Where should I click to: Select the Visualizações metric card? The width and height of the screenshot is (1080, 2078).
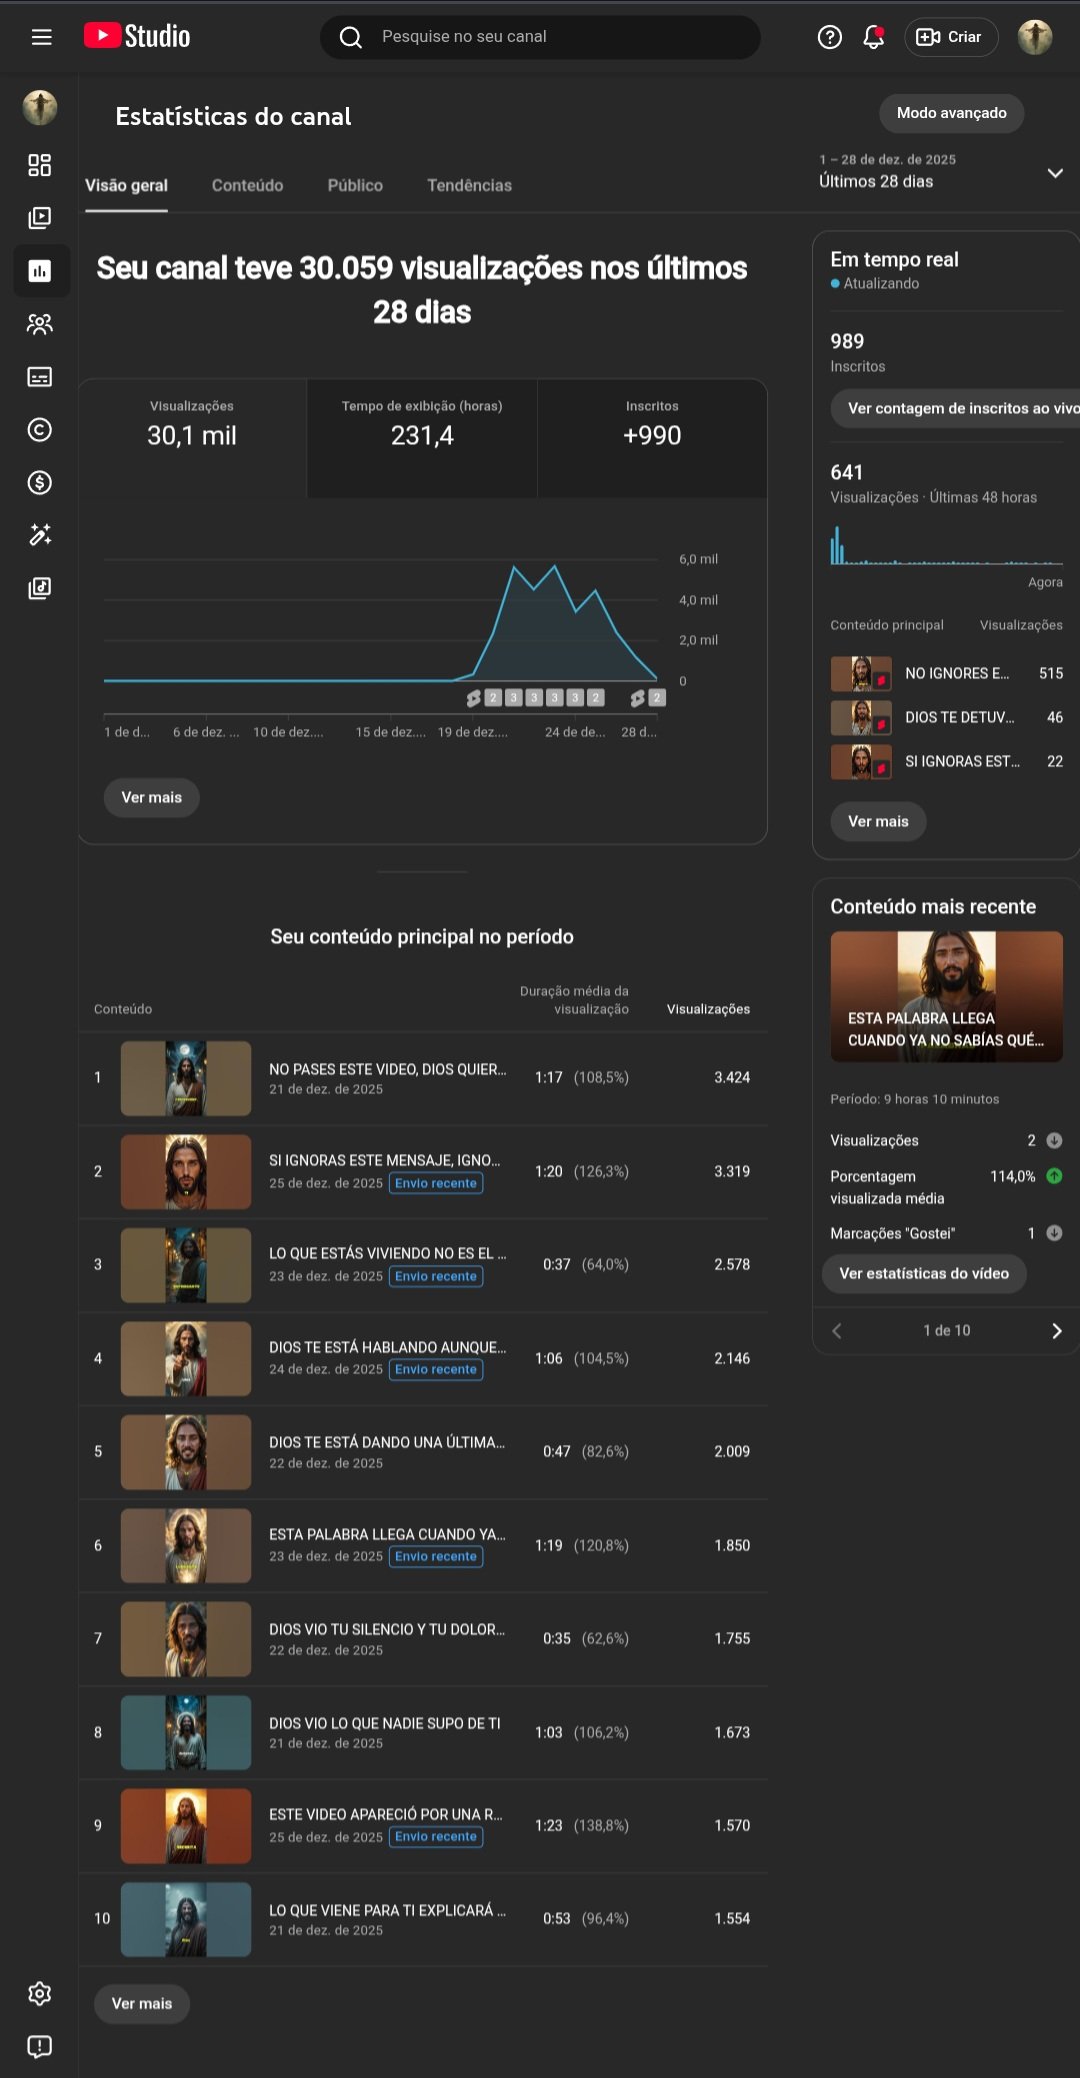pyautogui.click(x=192, y=438)
